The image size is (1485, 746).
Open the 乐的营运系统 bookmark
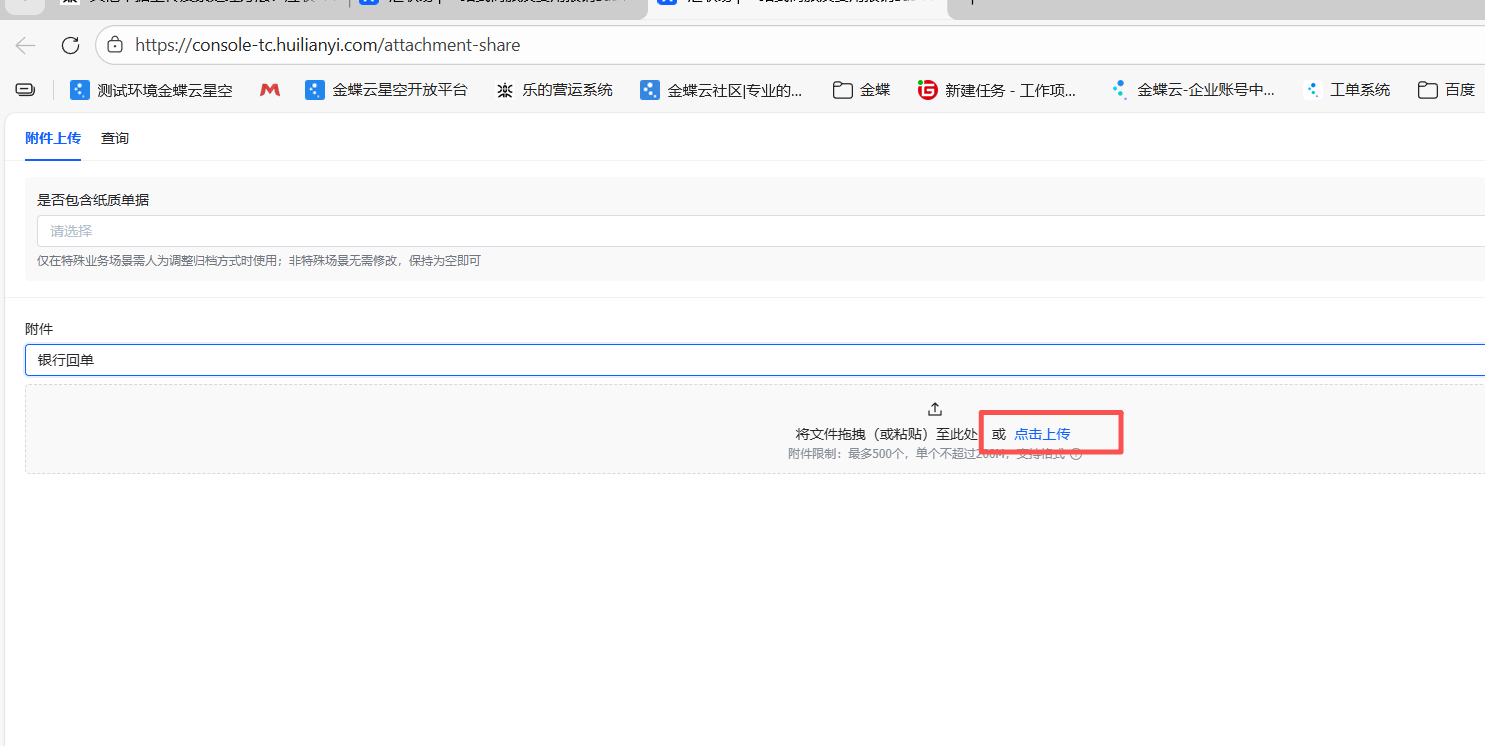(x=554, y=90)
